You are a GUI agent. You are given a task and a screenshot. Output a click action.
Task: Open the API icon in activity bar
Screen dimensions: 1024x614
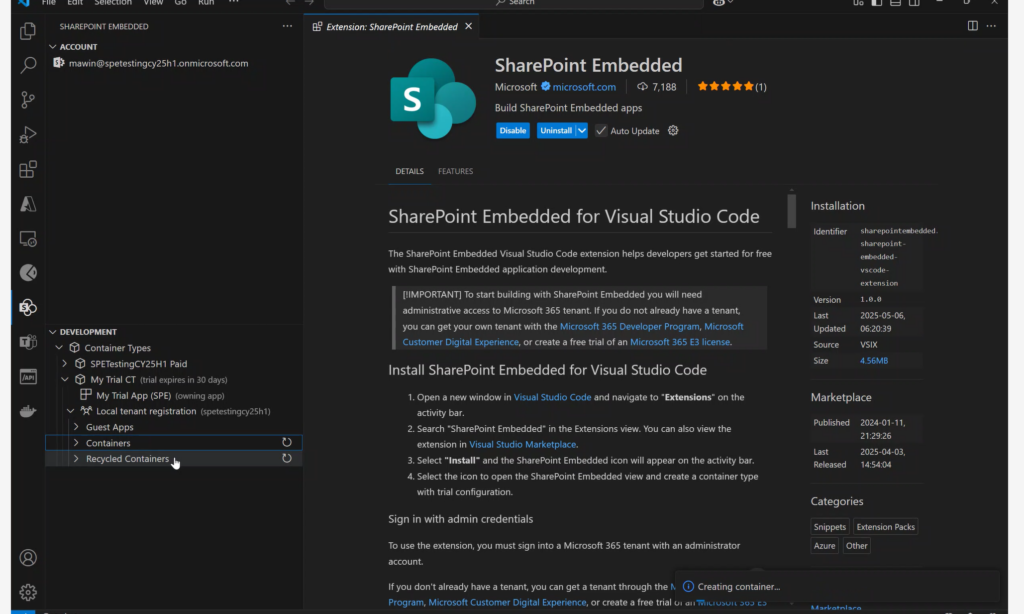click(27, 377)
